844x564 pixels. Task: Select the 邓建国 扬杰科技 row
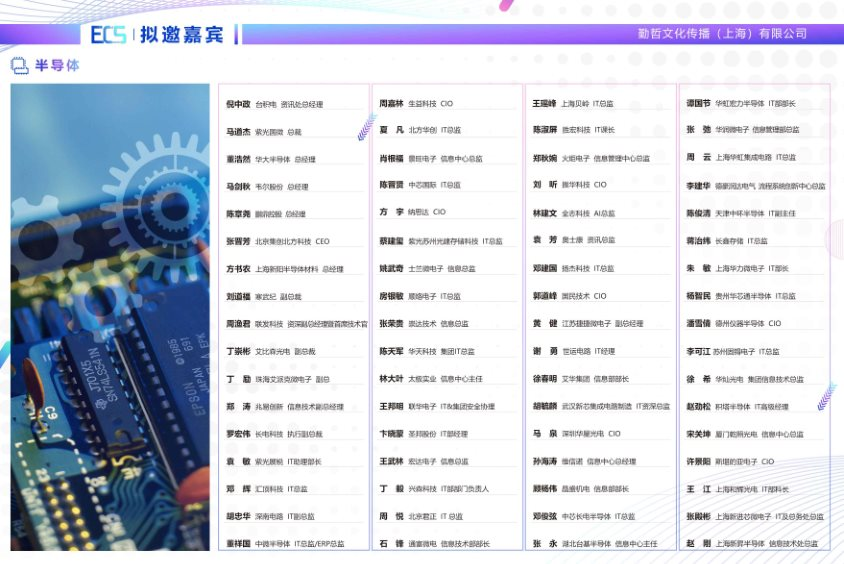tap(574, 269)
